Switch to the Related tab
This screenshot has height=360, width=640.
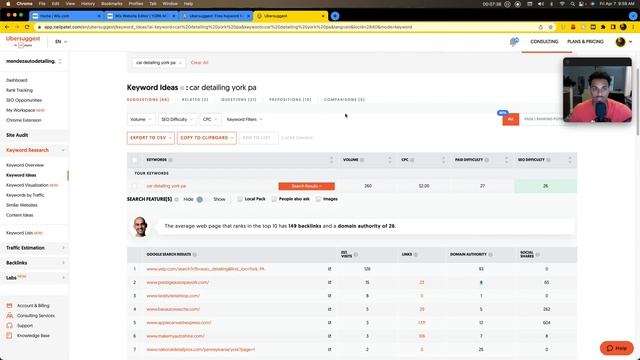tap(195, 100)
